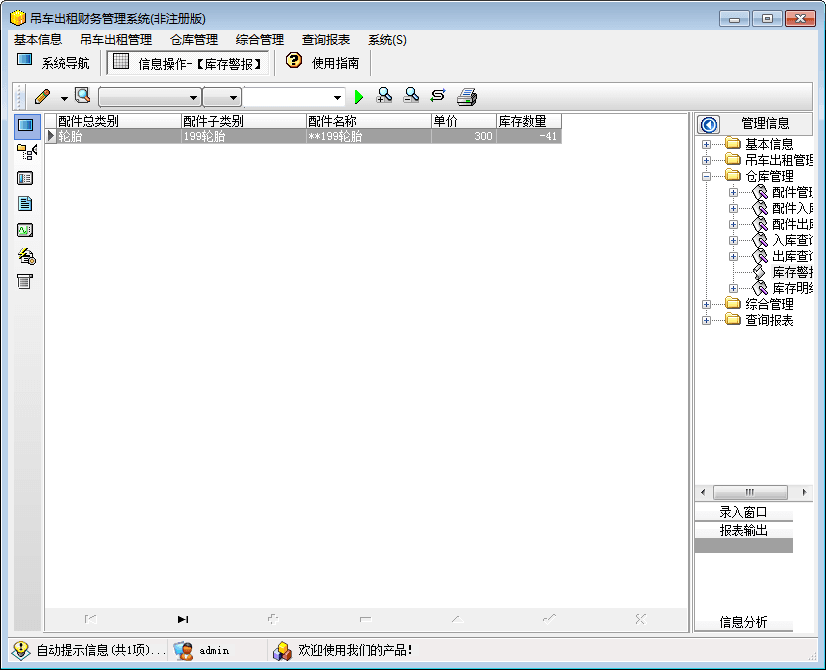
Task: Click the green run query arrow
Action: click(x=359, y=97)
